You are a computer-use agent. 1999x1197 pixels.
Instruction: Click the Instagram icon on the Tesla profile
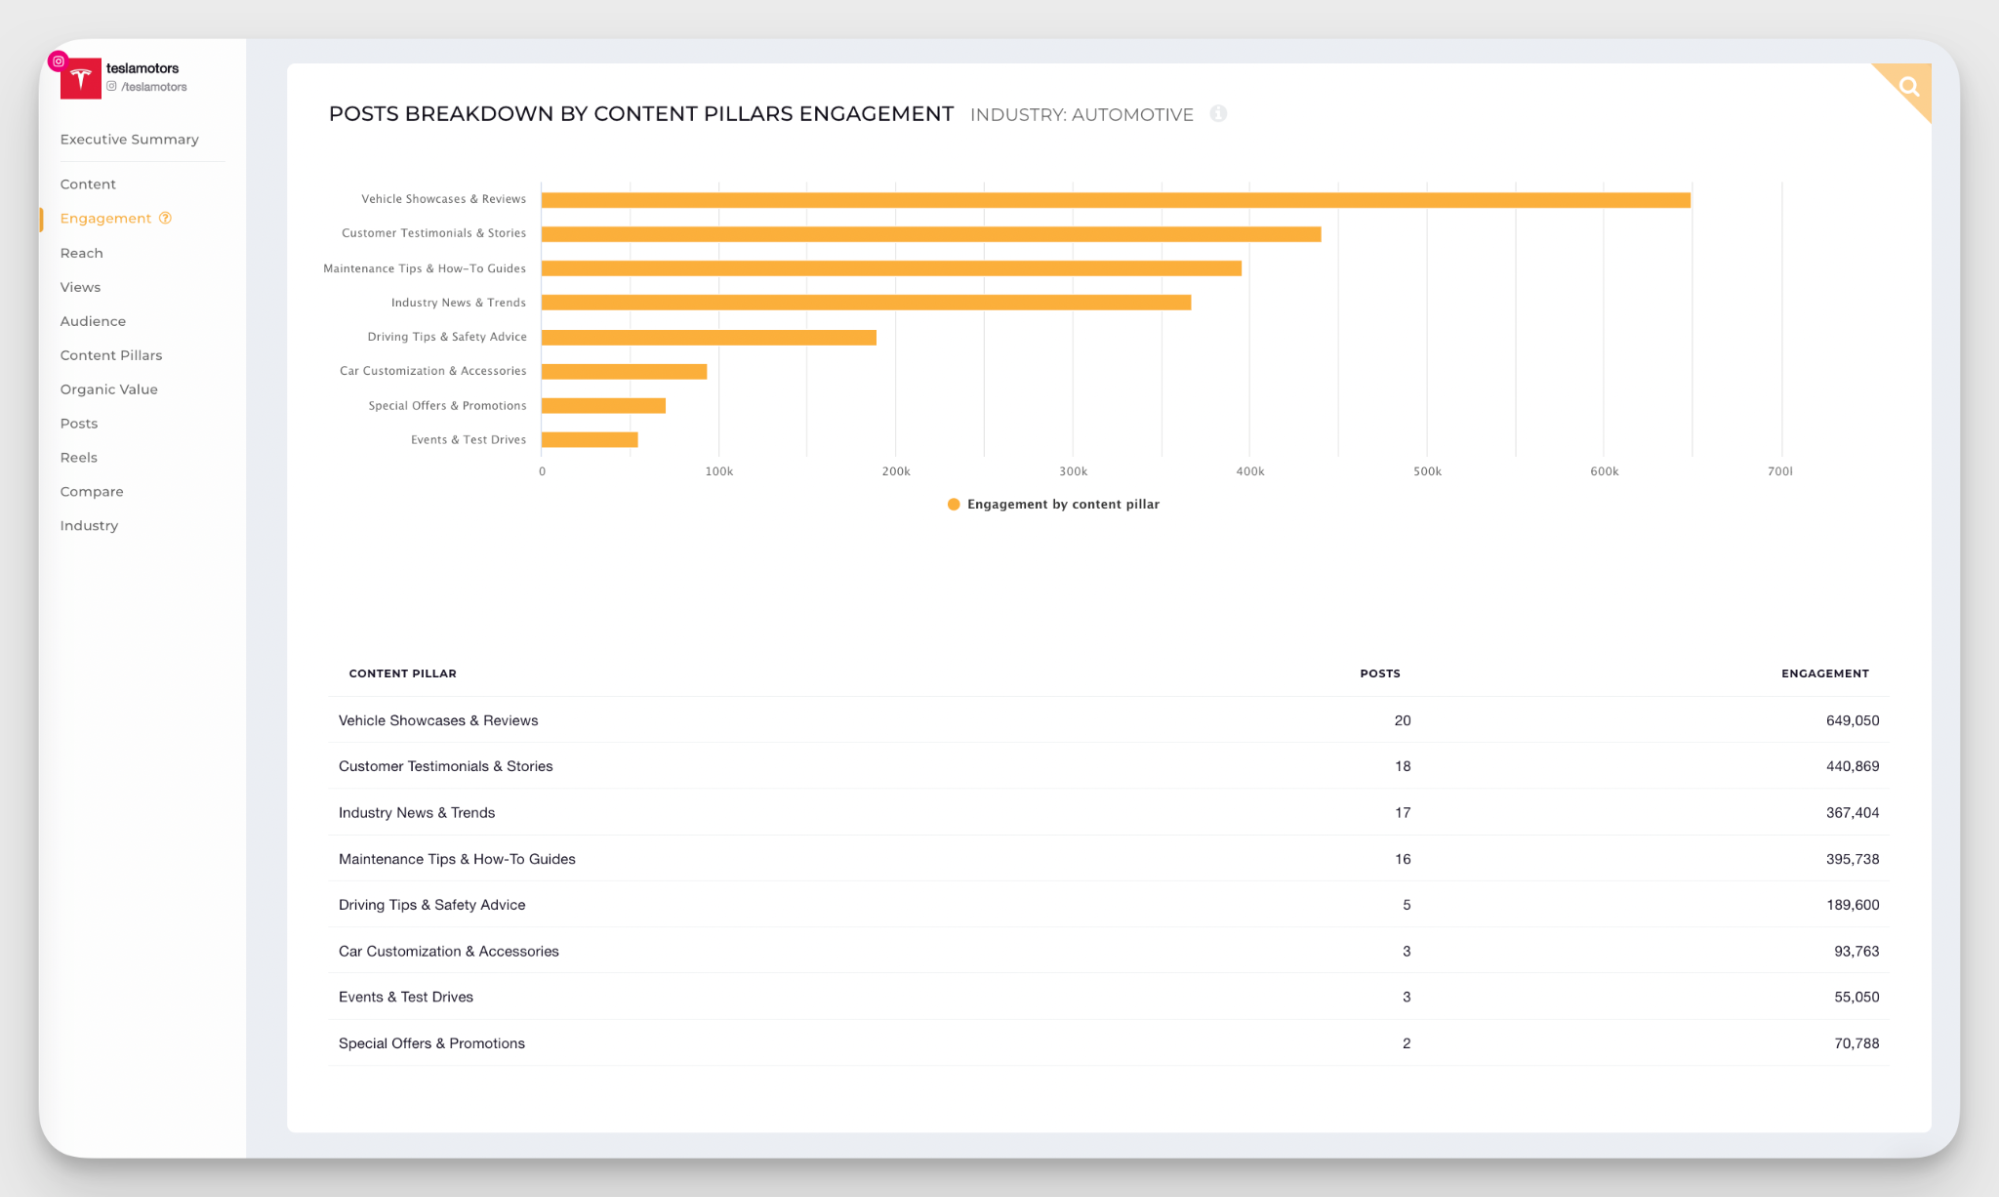click(58, 60)
